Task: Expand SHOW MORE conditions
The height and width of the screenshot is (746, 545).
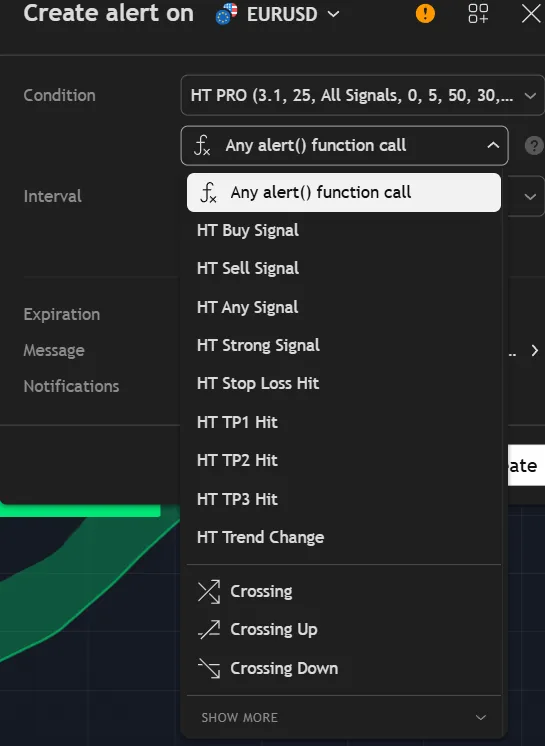Action: [x=343, y=717]
